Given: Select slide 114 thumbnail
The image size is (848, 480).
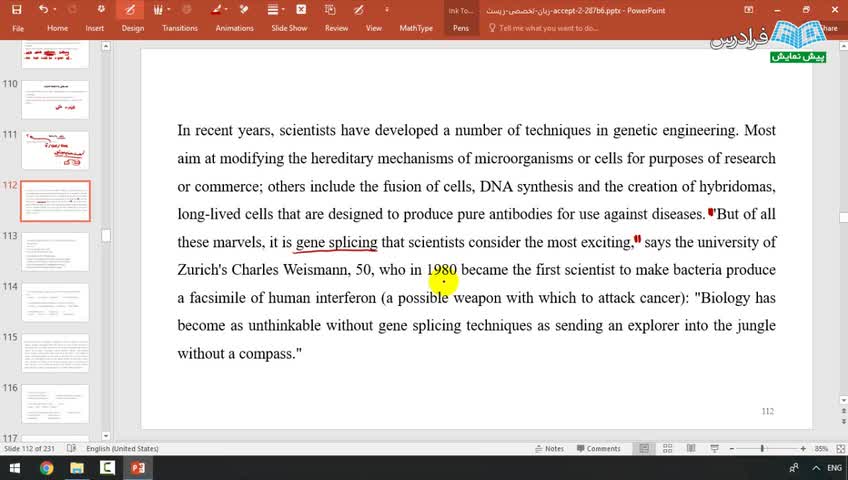Looking at the screenshot, I should click(x=55, y=303).
